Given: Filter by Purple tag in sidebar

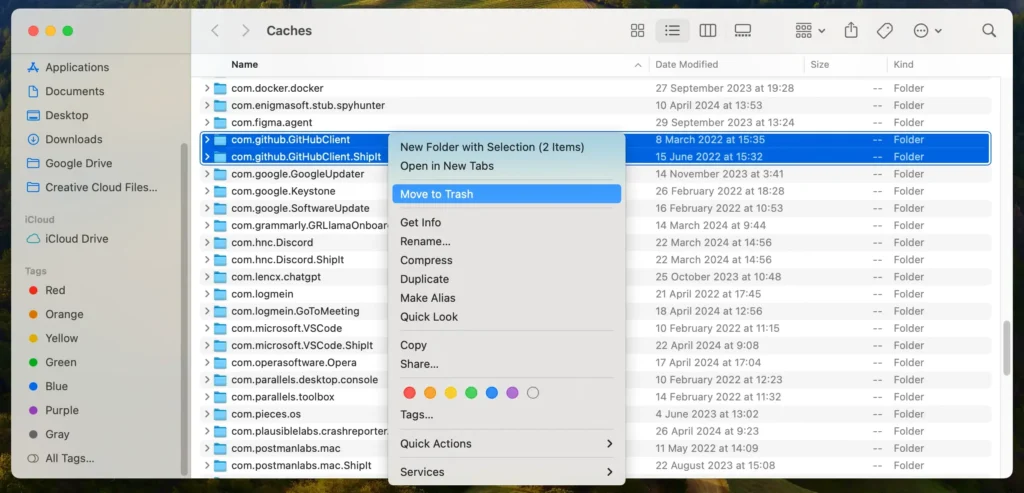Looking at the screenshot, I should pos(61,410).
